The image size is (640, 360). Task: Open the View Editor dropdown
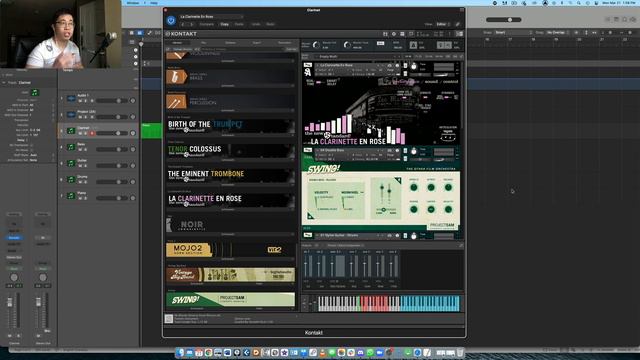pyautogui.click(x=443, y=24)
